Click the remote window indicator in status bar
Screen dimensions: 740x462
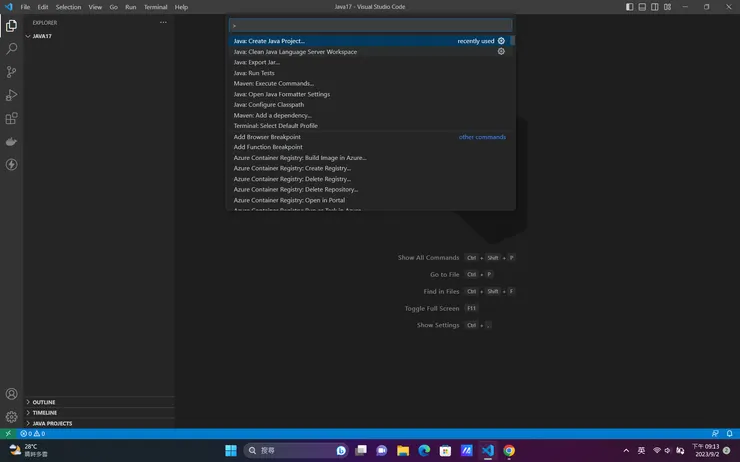point(8,434)
